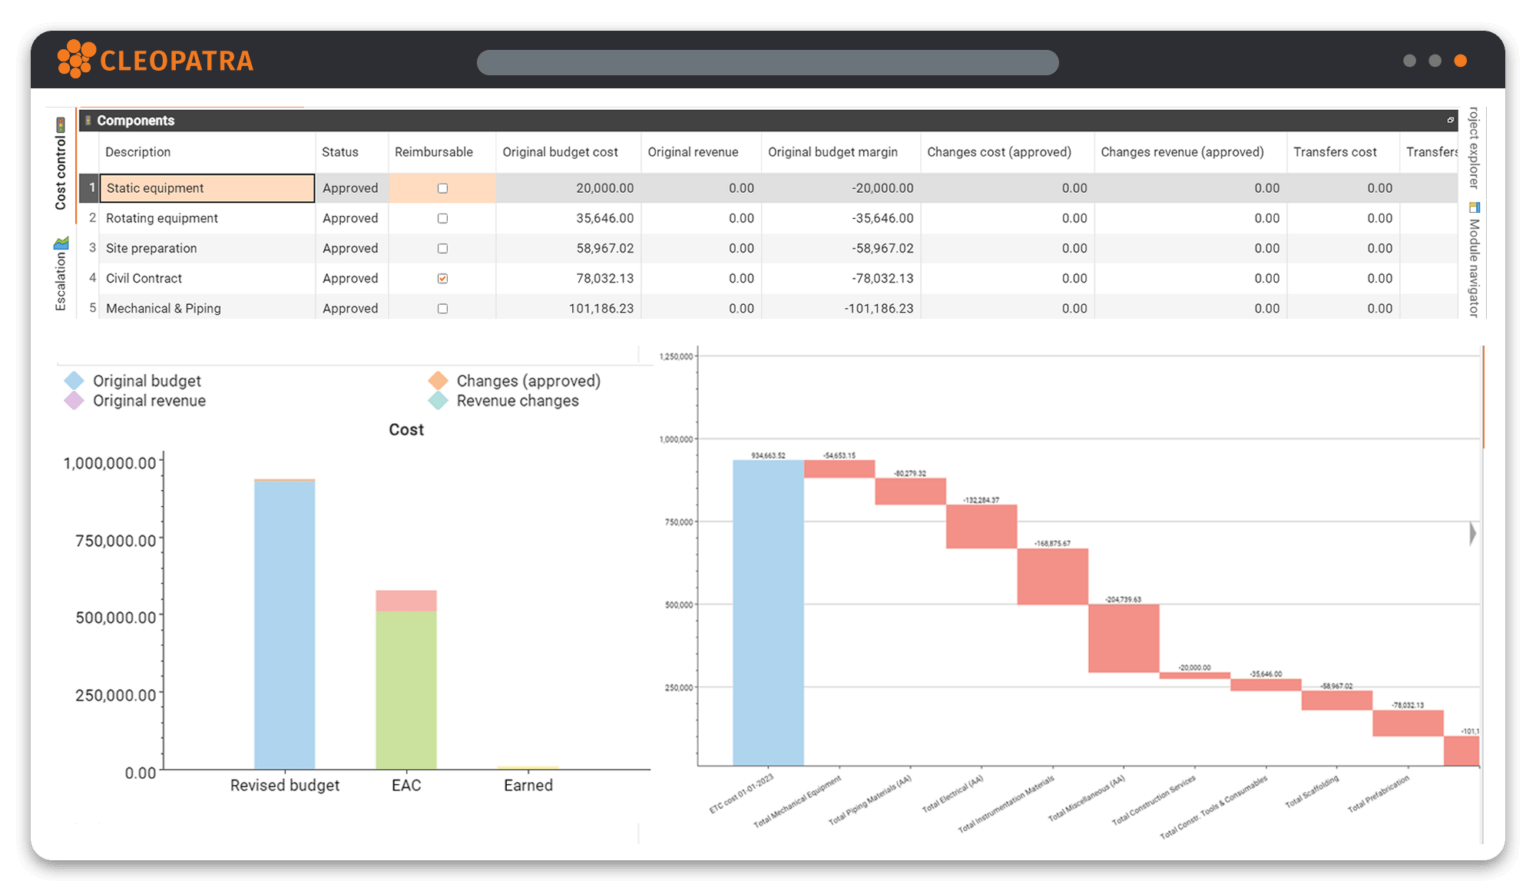
Task: Click the teal Revenue changes legend diamond
Action: tap(437, 400)
